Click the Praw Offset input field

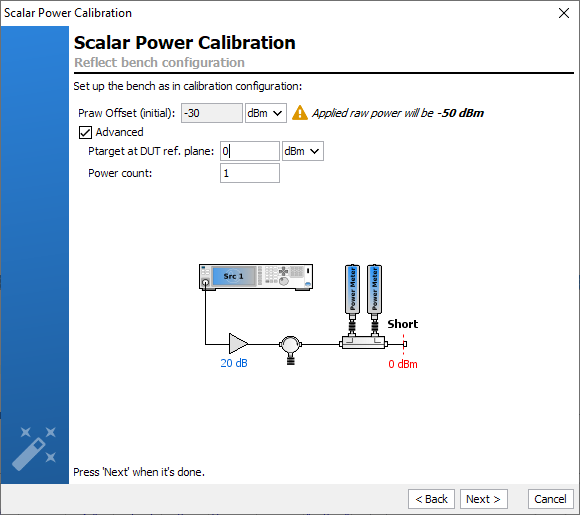[212, 113]
